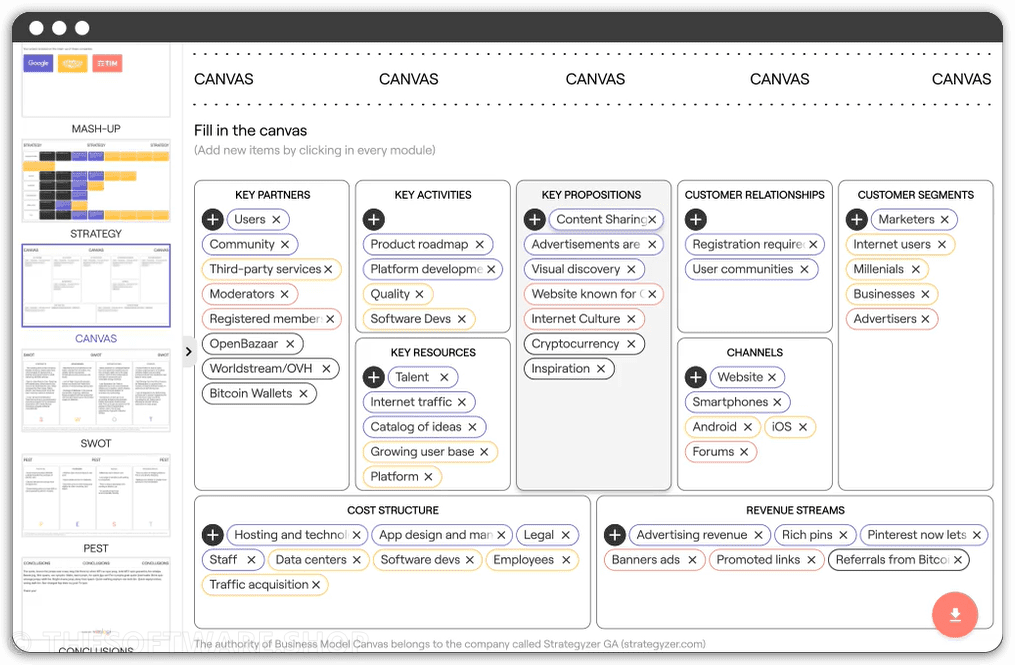Open the CONCLUSIONS slide thumbnail
Viewport: 1015px width, 665px height.
[96, 600]
